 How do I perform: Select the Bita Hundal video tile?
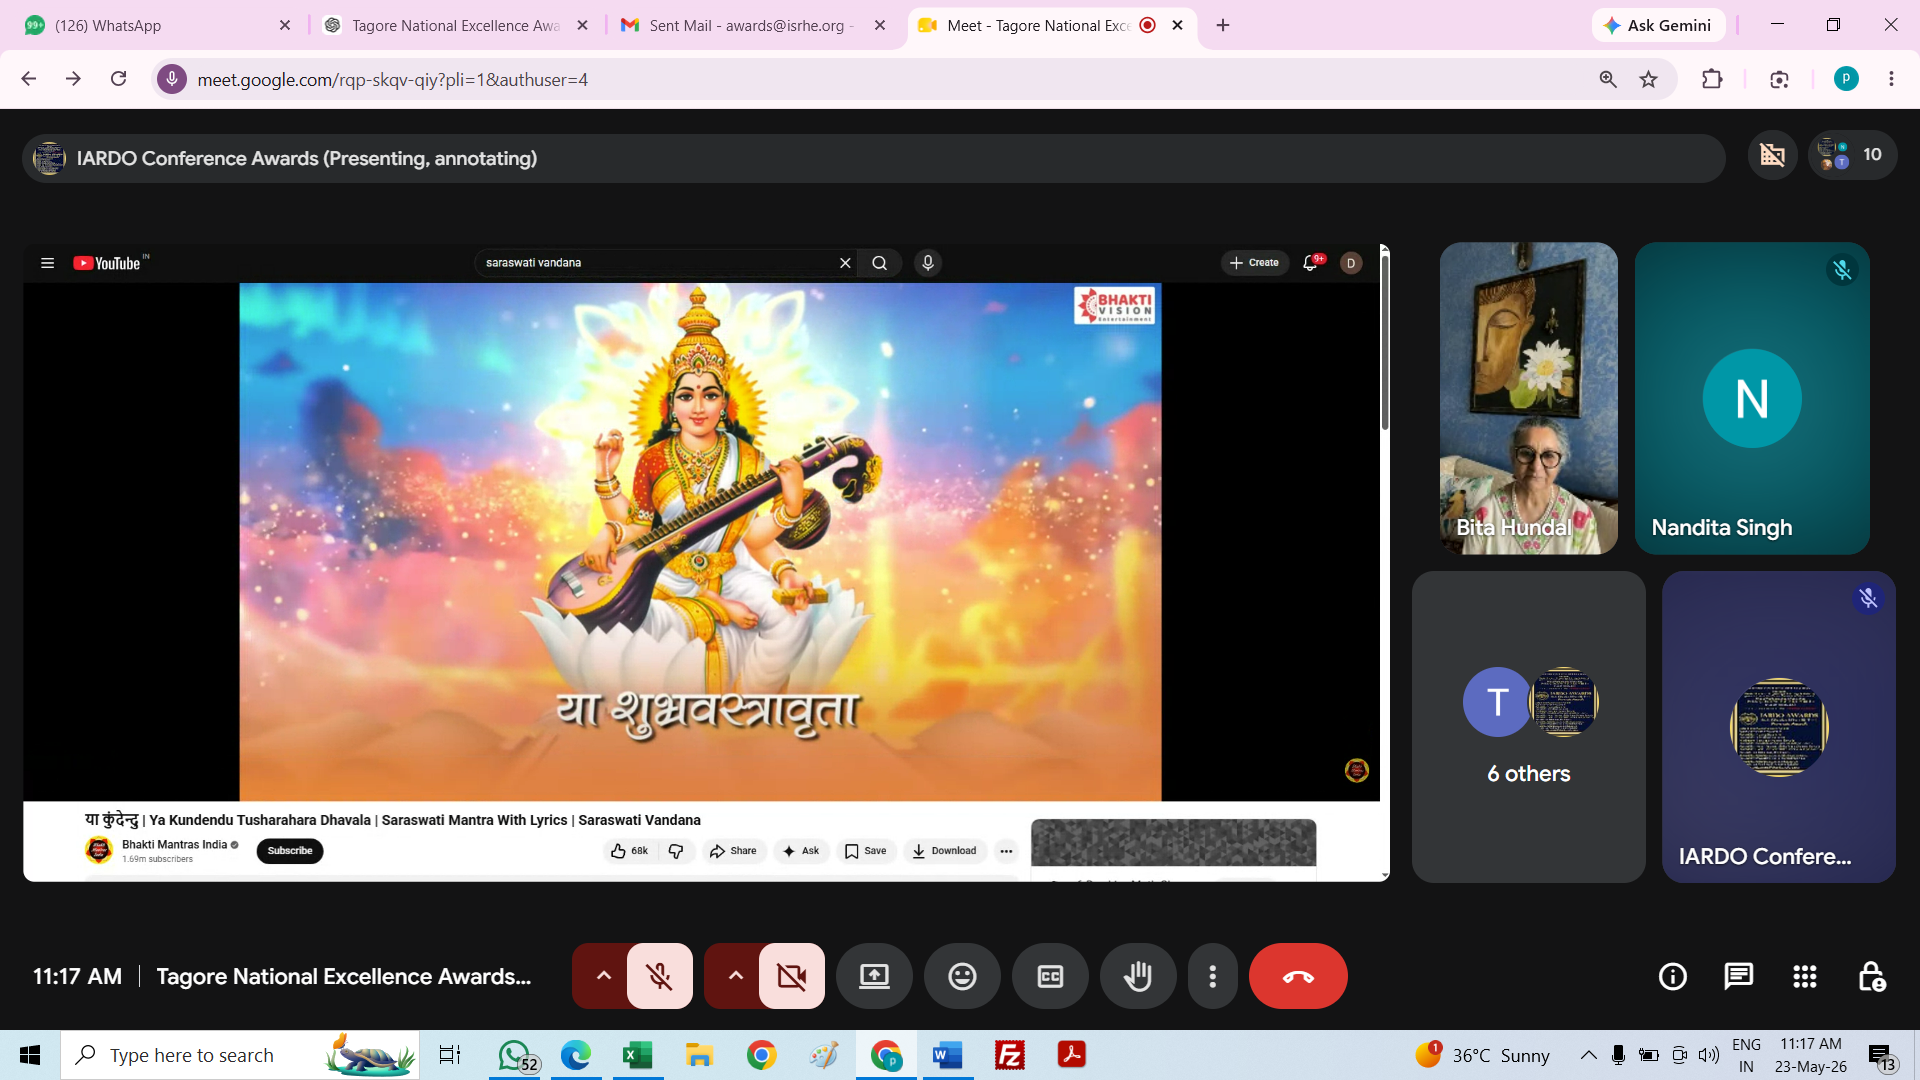click(x=1528, y=398)
